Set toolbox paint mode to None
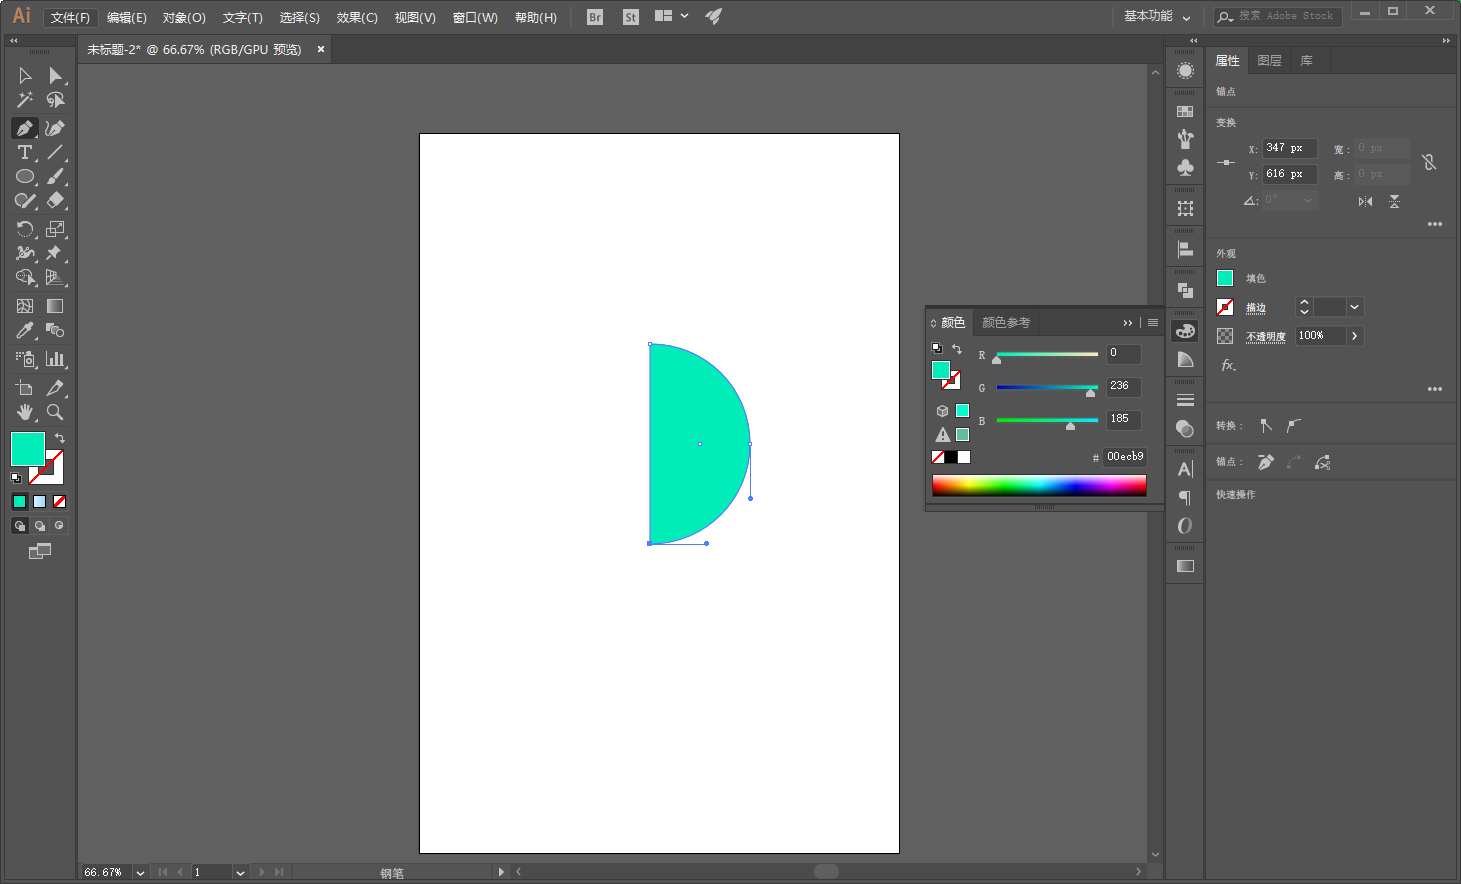 [60, 502]
